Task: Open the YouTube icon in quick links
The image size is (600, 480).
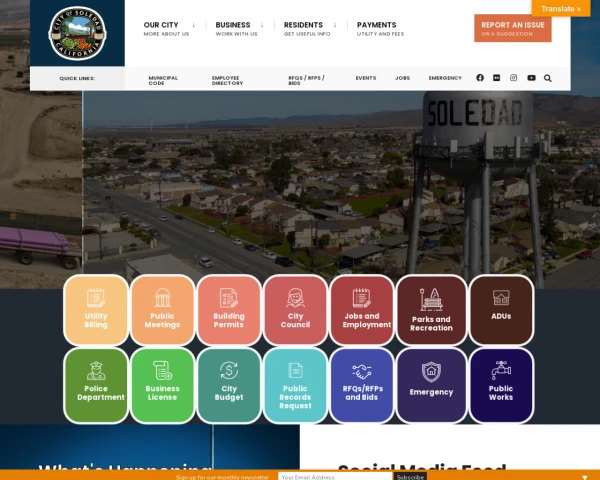Action: point(531,78)
